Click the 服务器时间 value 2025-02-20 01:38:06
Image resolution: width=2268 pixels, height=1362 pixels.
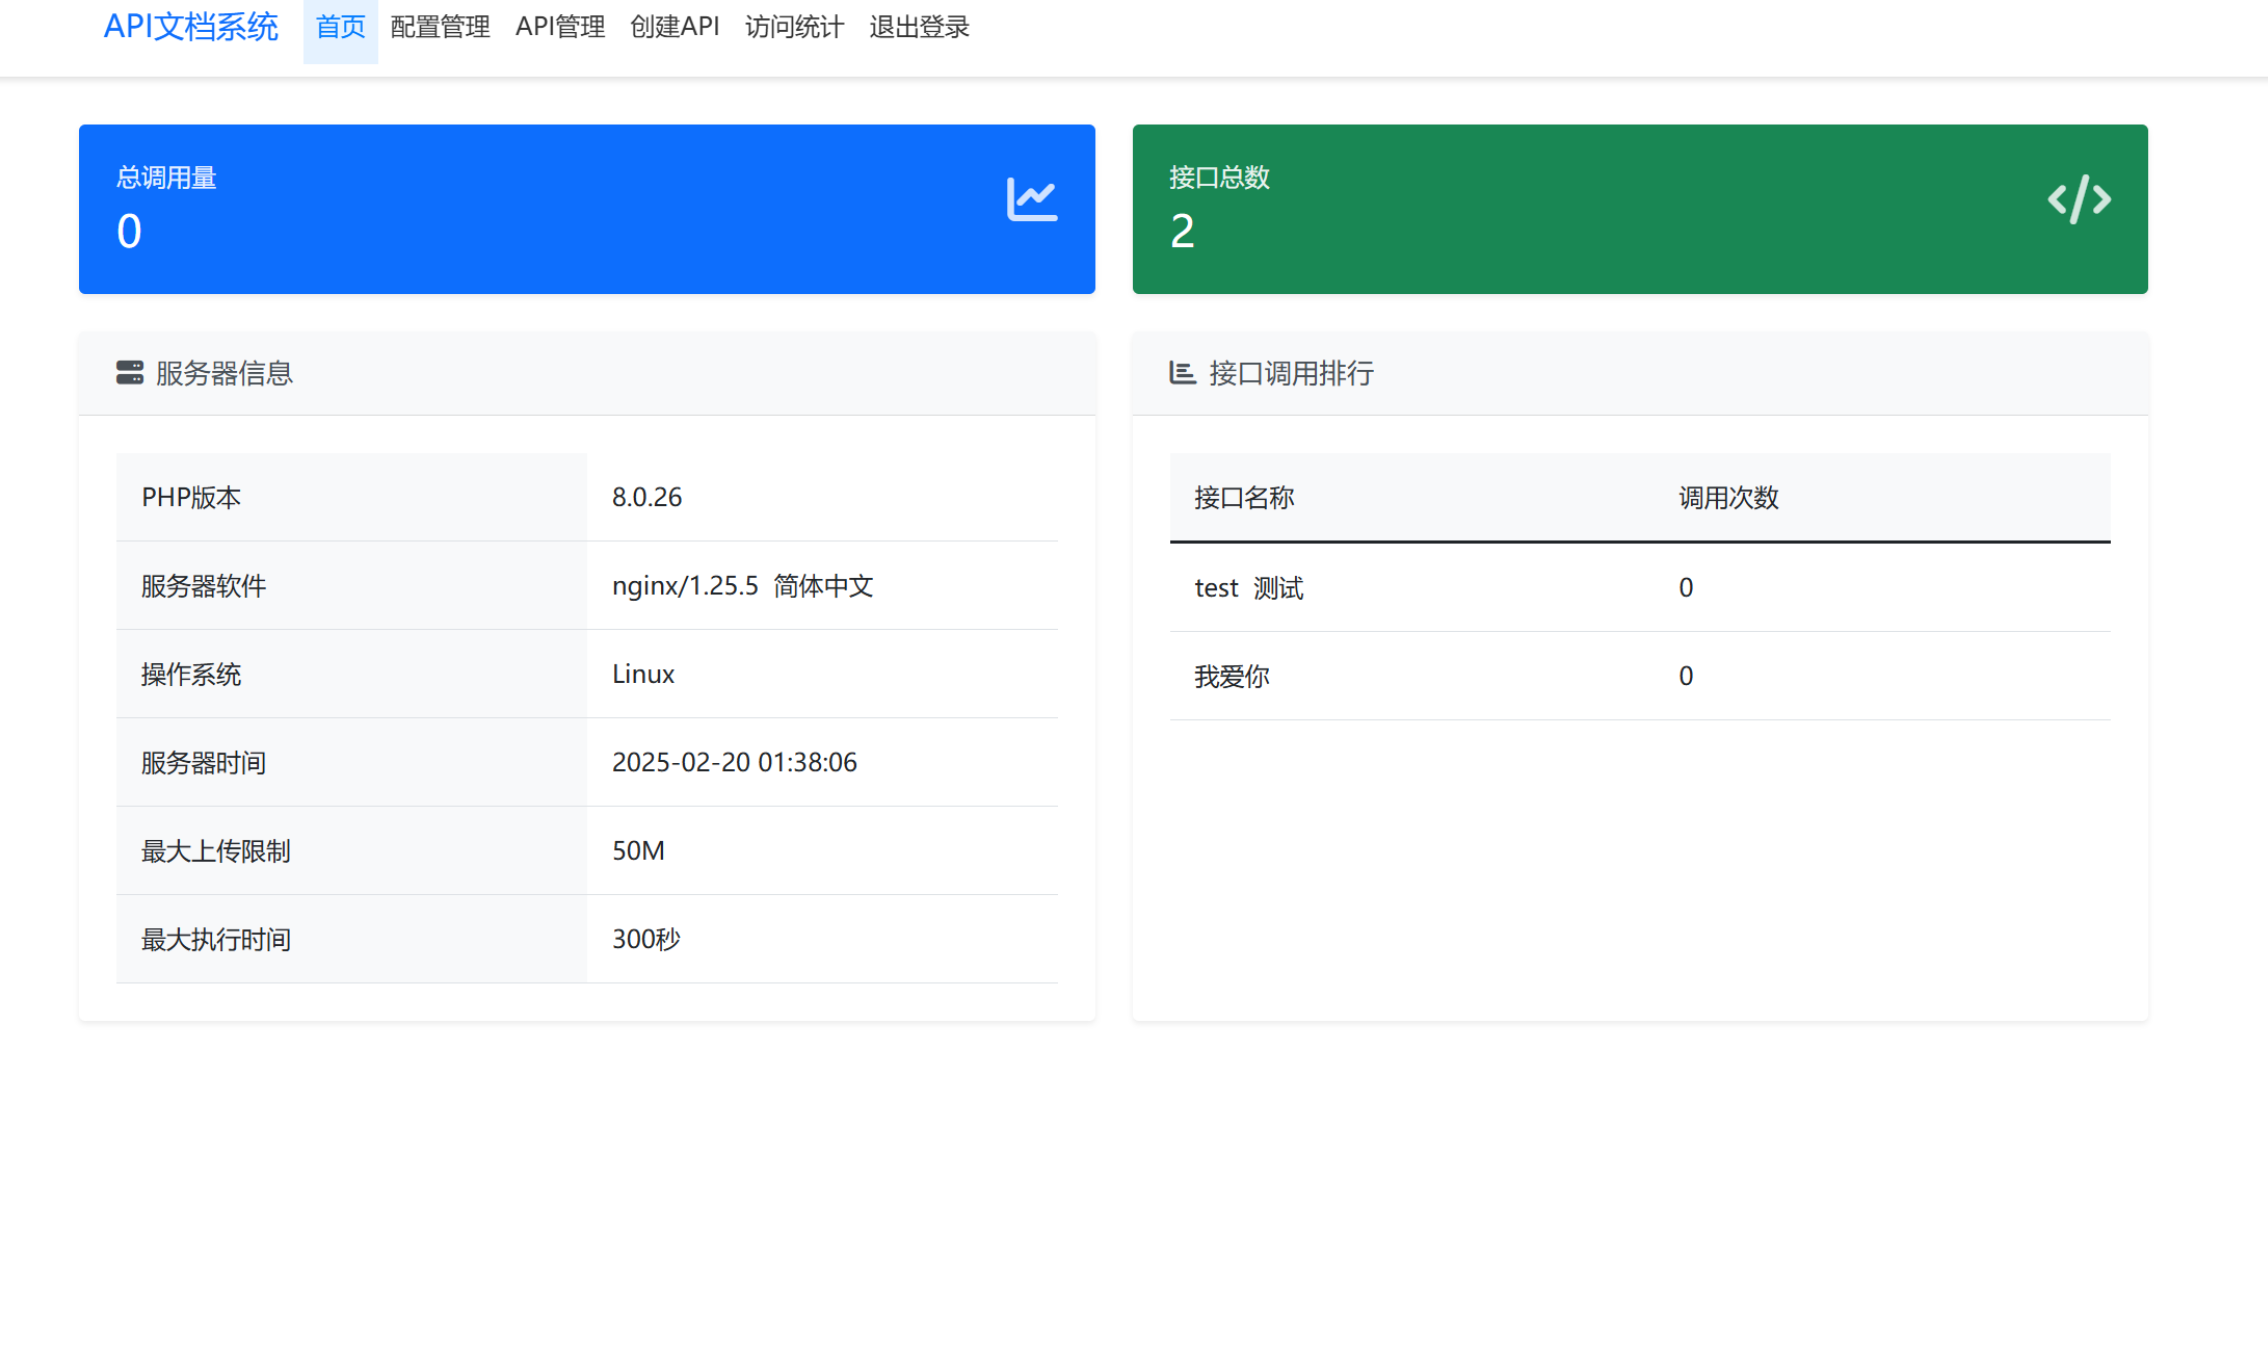click(734, 762)
